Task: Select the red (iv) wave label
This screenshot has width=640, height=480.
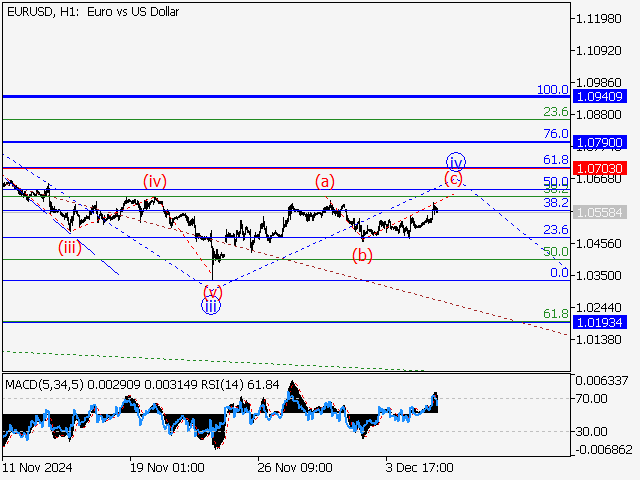Action: tap(154, 181)
